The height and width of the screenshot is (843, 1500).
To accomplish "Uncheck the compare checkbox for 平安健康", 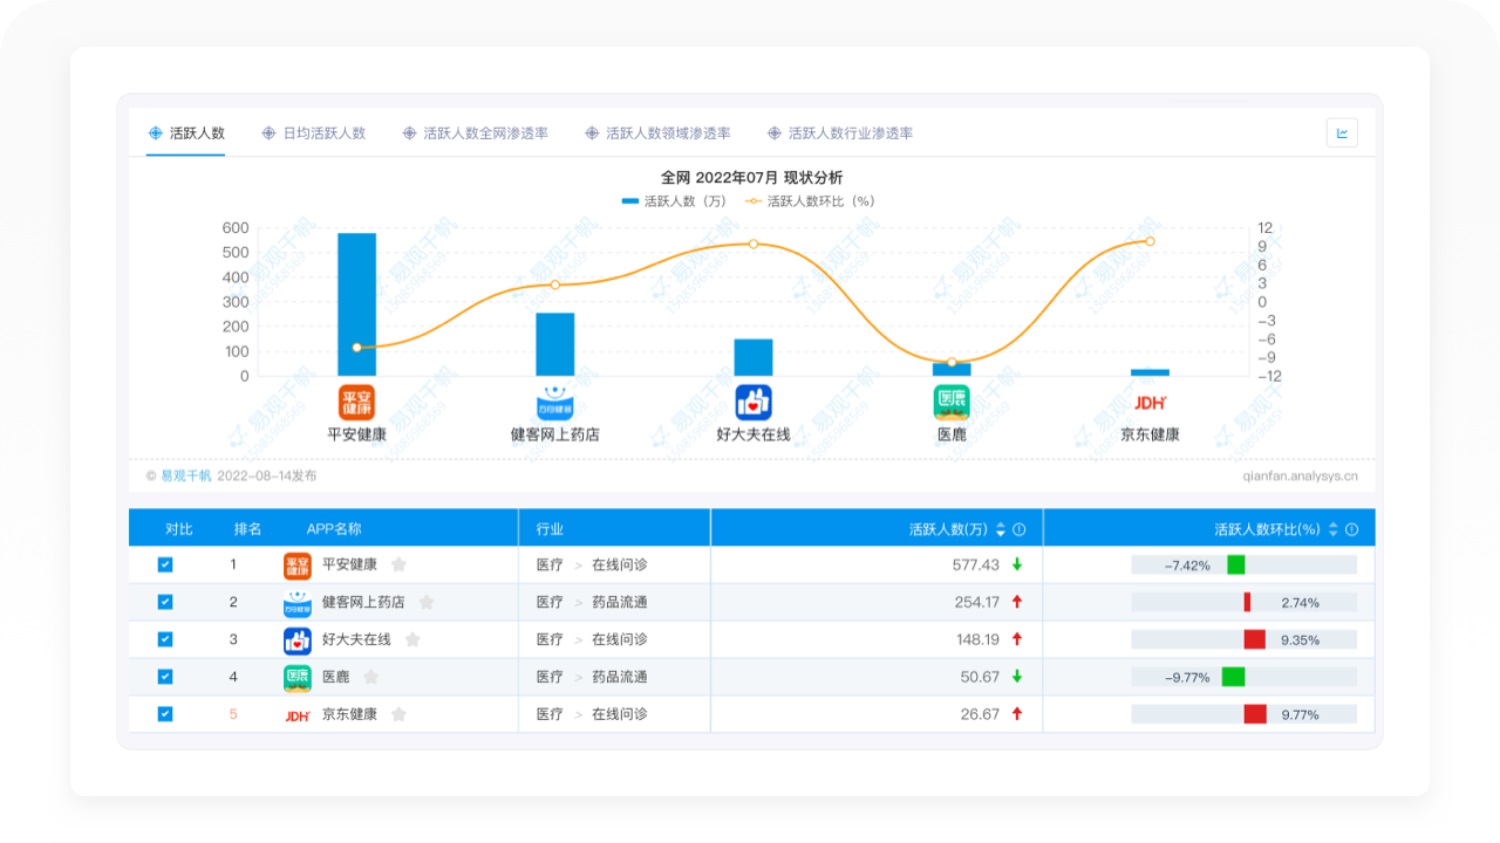I will coord(165,565).
